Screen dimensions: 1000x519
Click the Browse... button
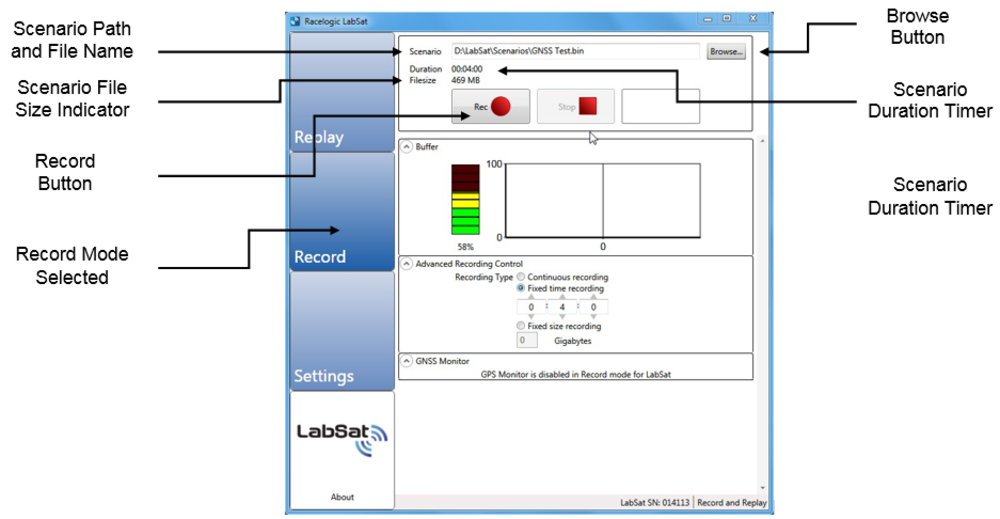coord(726,52)
